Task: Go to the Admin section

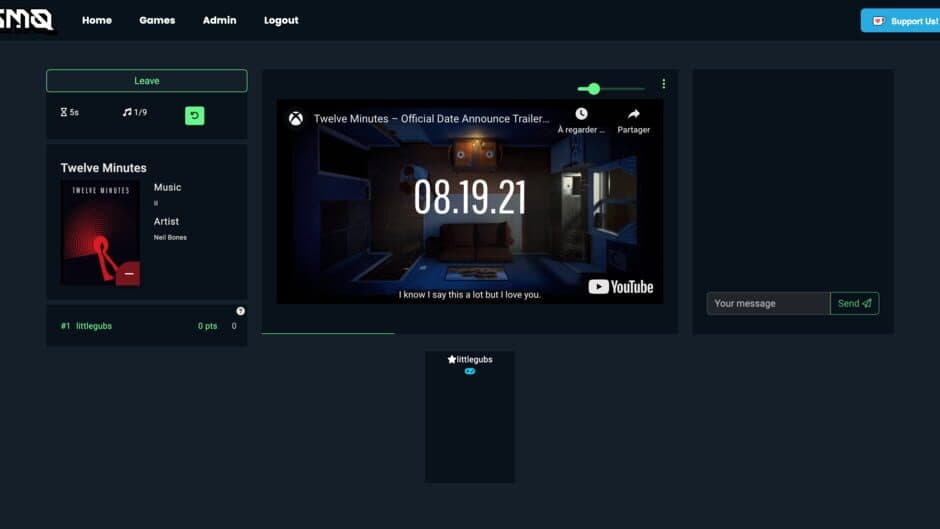Action: [219, 20]
